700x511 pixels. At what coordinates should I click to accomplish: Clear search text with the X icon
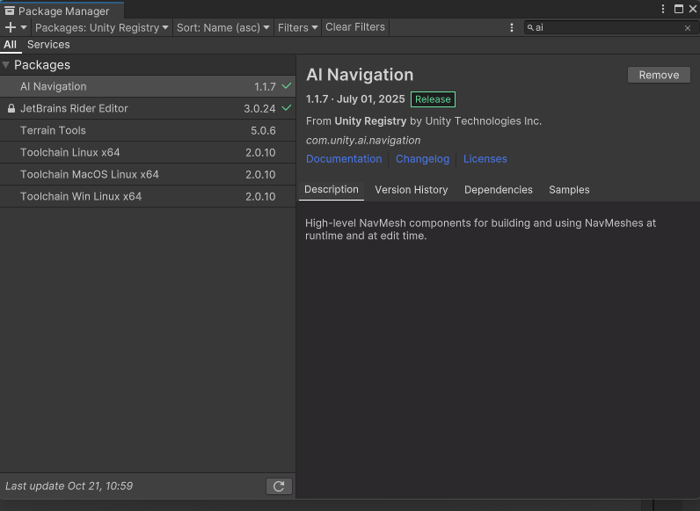[x=687, y=28]
